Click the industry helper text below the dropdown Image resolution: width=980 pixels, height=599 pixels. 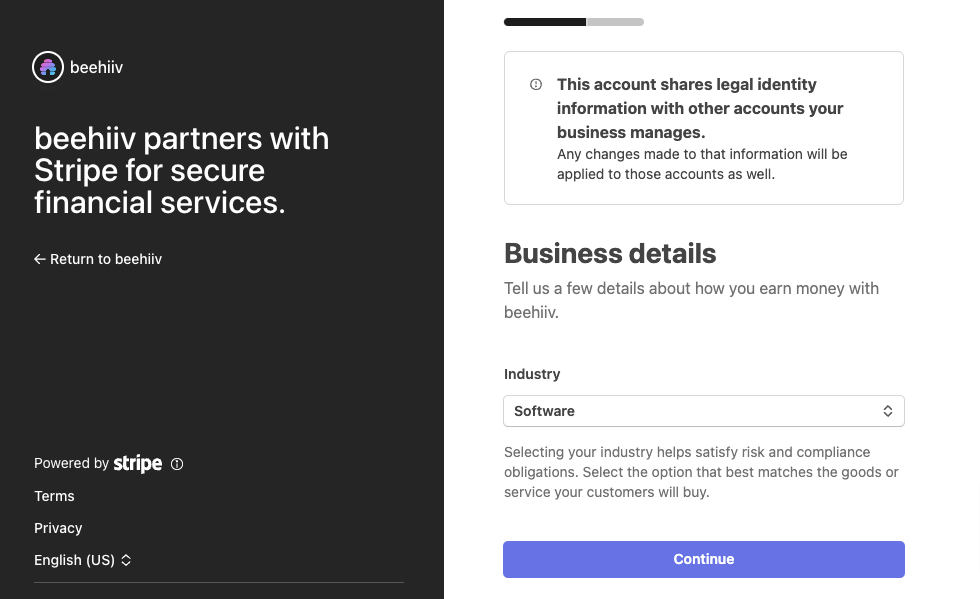tap(701, 472)
